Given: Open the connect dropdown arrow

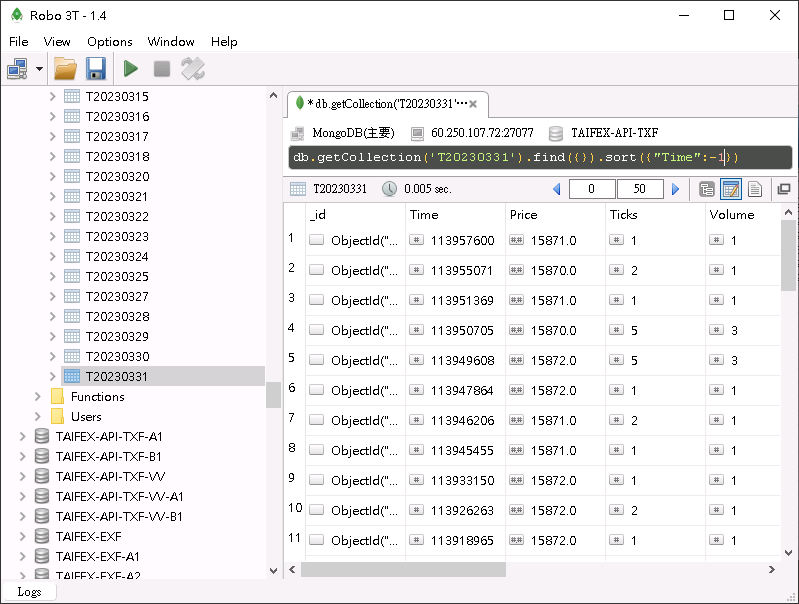Looking at the screenshot, I should pos(39,69).
